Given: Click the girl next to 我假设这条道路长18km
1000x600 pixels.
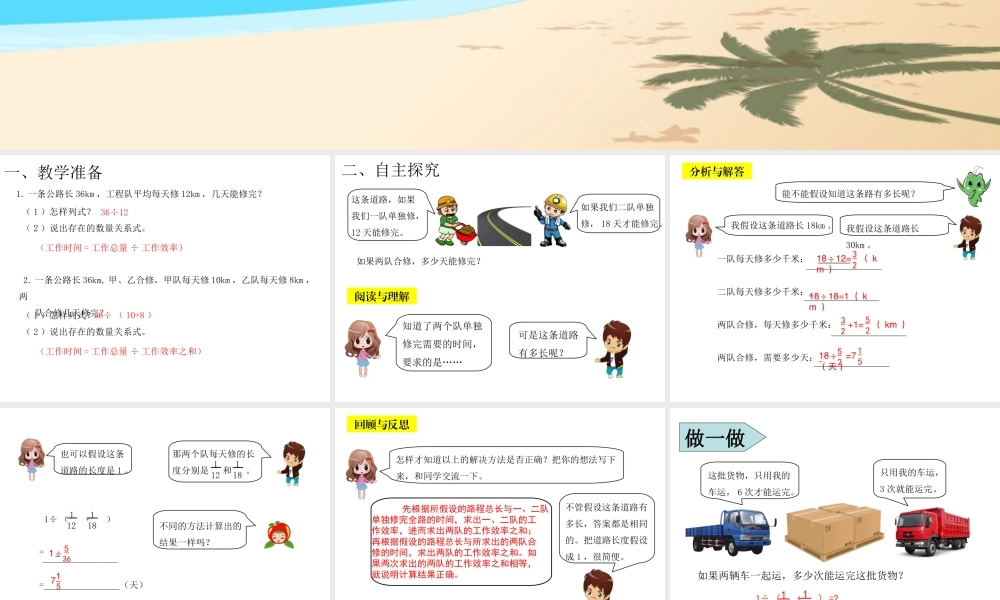Looking at the screenshot, I should pos(698,236).
